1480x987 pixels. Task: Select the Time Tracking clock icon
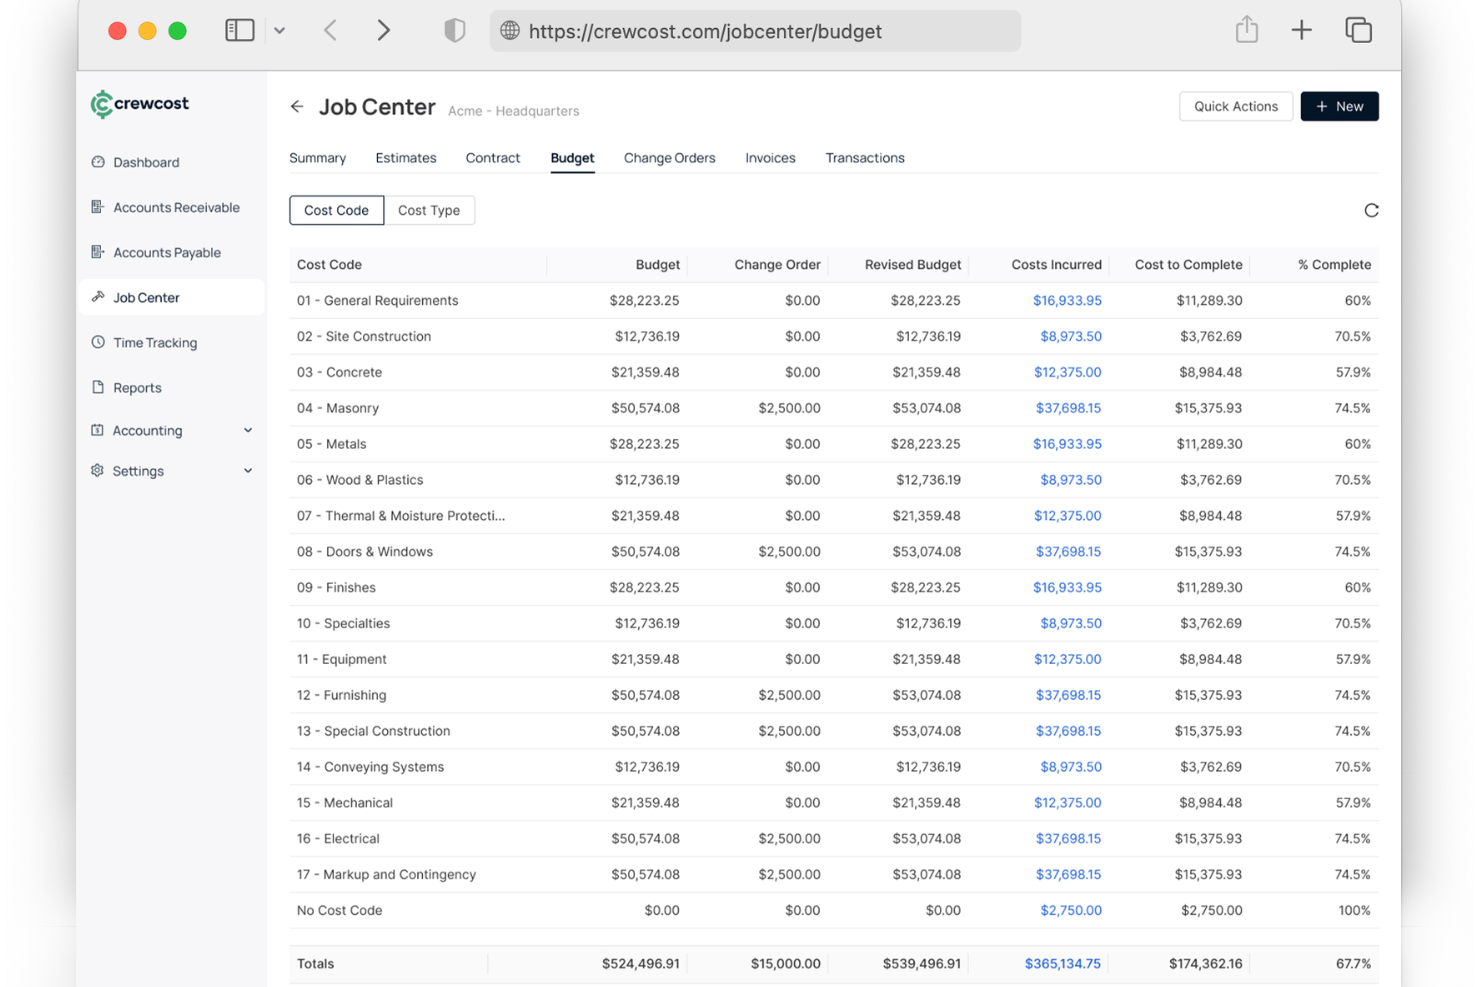[97, 342]
